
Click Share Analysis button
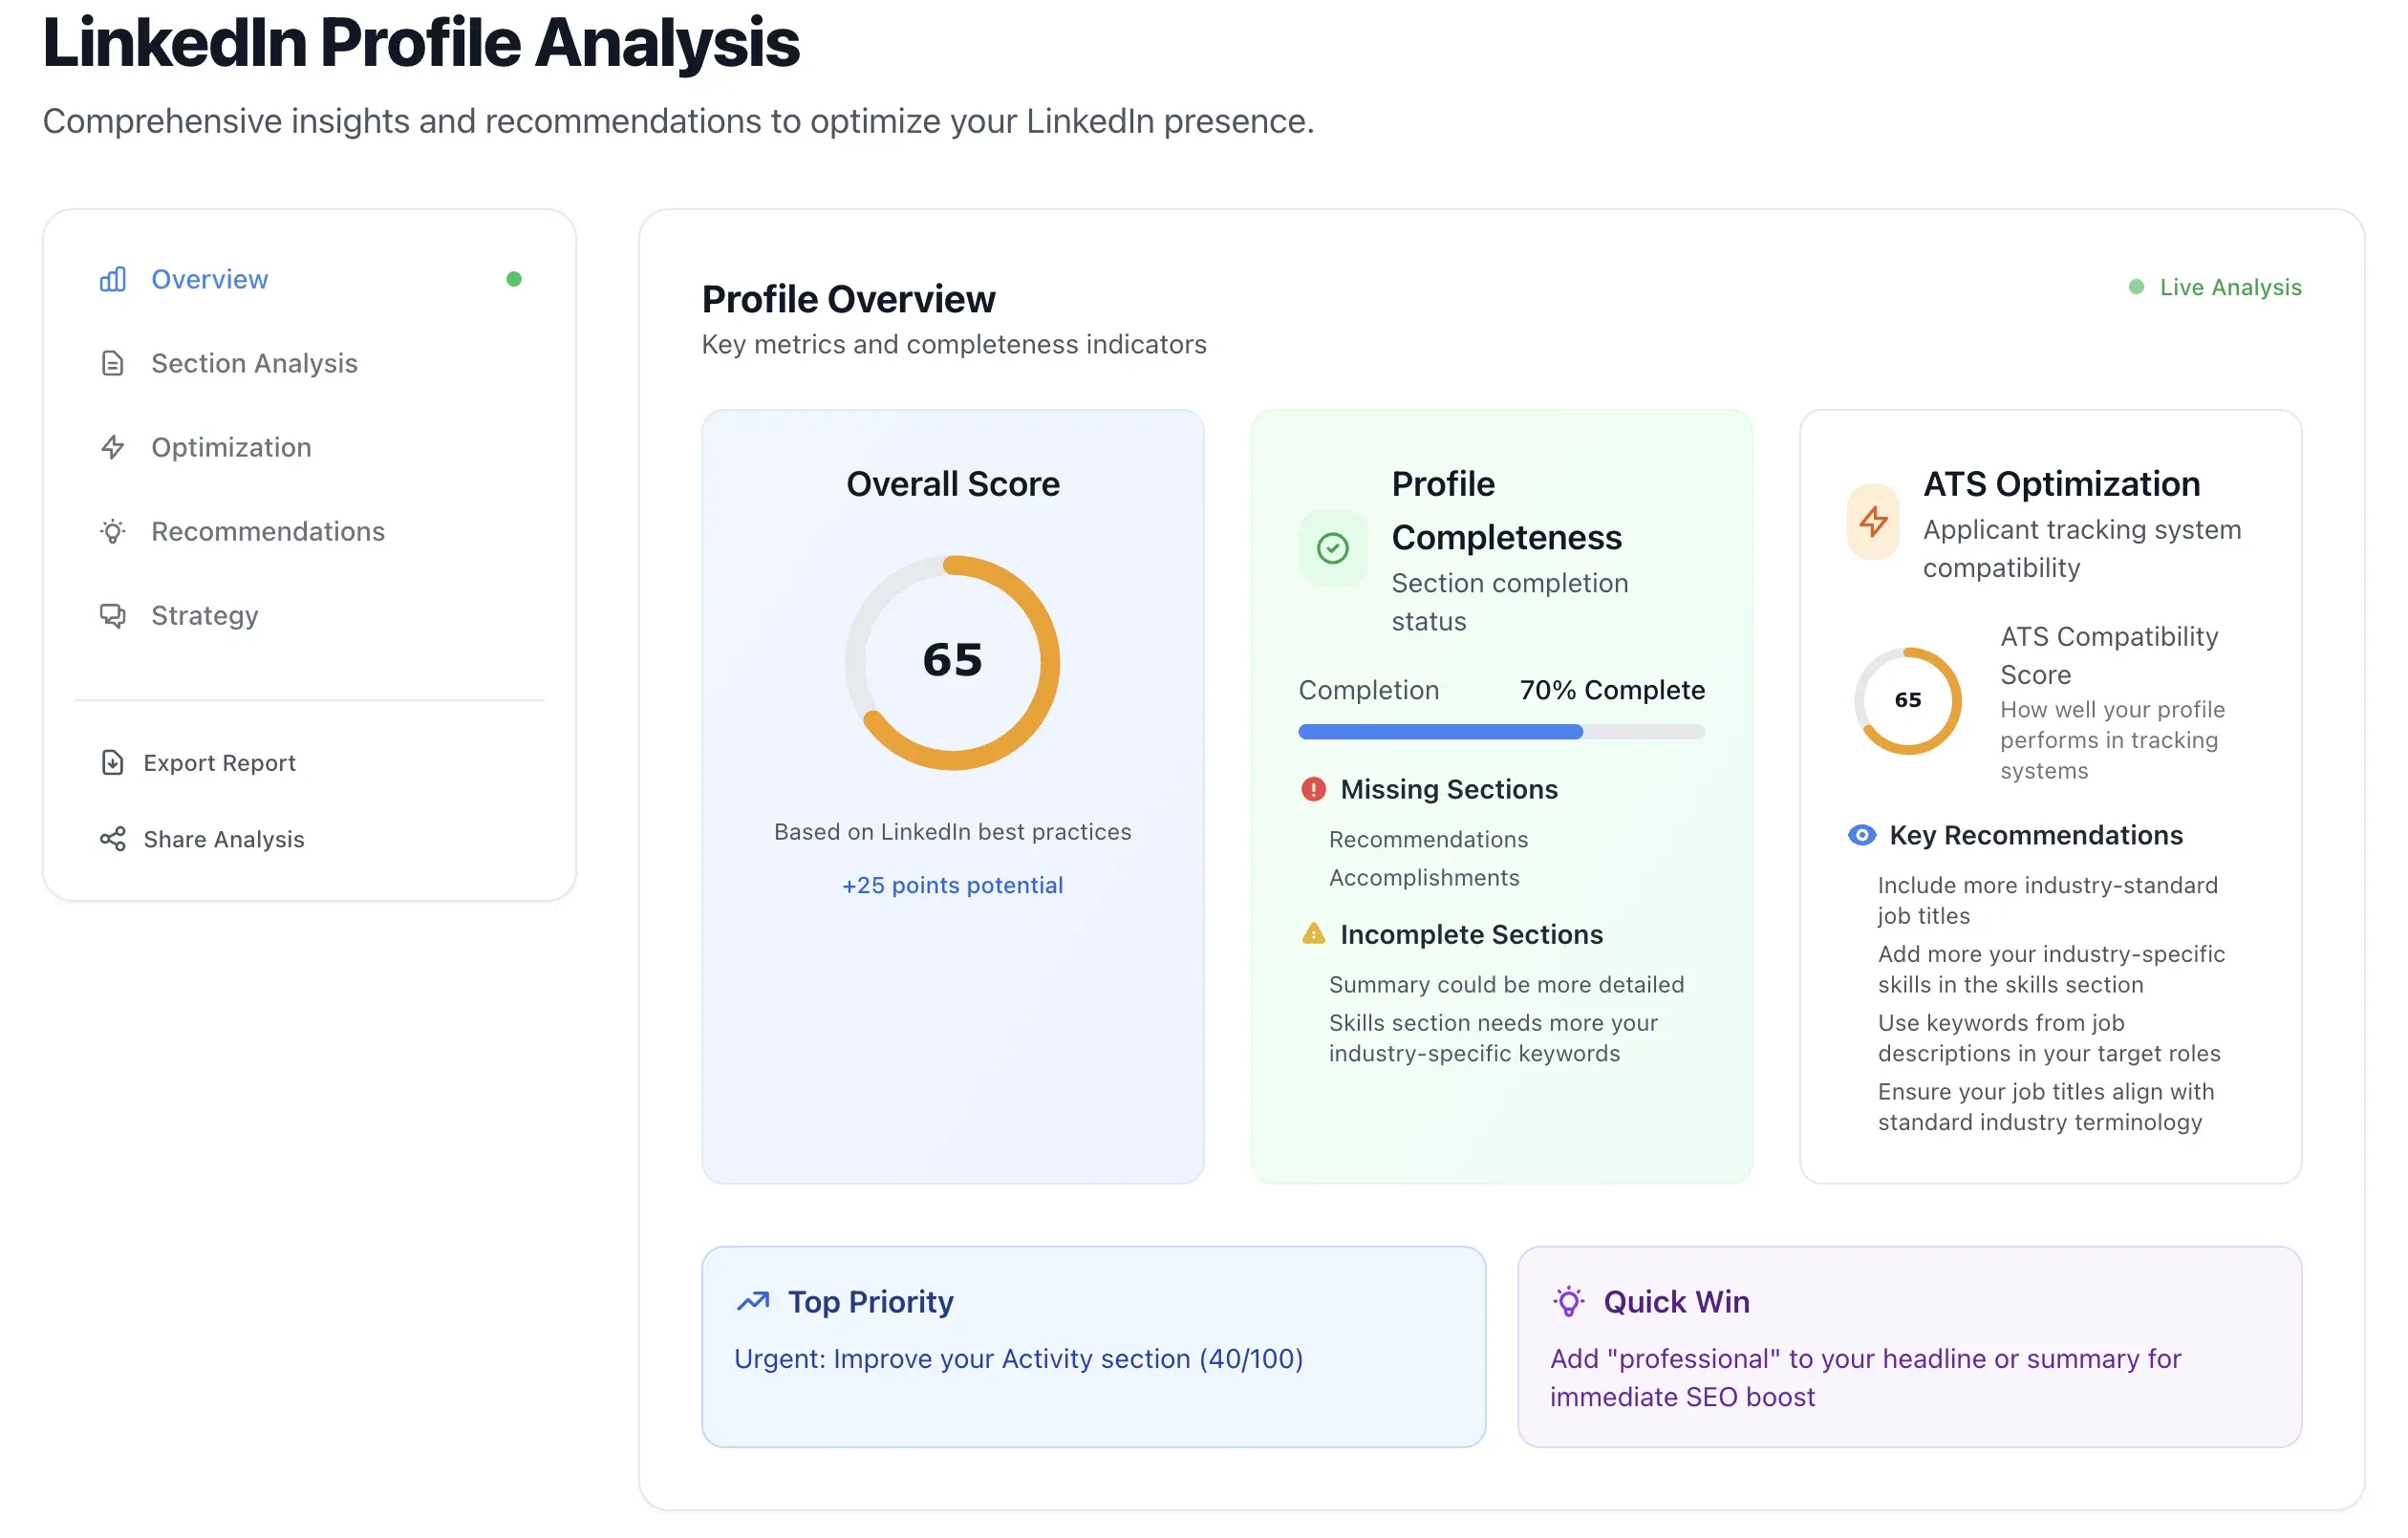pos(309,839)
